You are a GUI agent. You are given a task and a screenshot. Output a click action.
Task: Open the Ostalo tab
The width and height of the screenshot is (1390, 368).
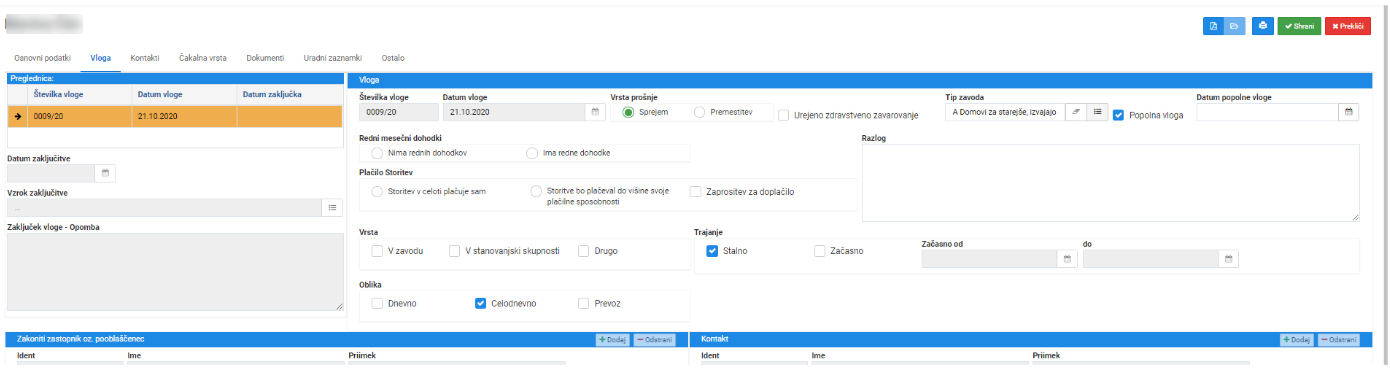(x=393, y=58)
